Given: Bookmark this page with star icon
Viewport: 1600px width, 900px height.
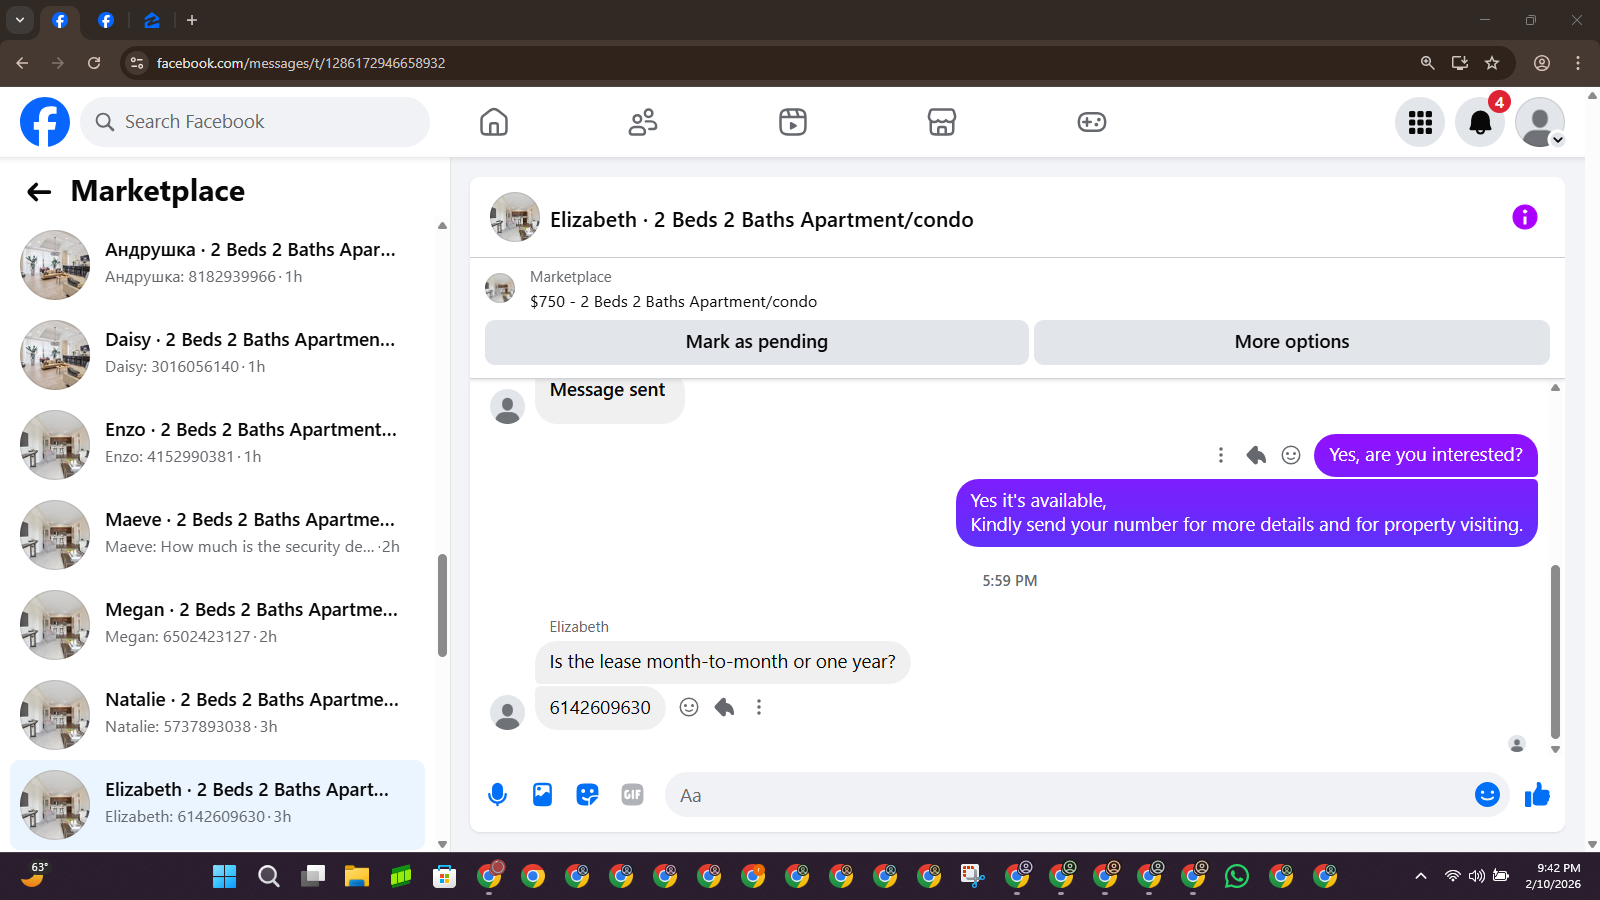Looking at the screenshot, I should click(x=1492, y=63).
